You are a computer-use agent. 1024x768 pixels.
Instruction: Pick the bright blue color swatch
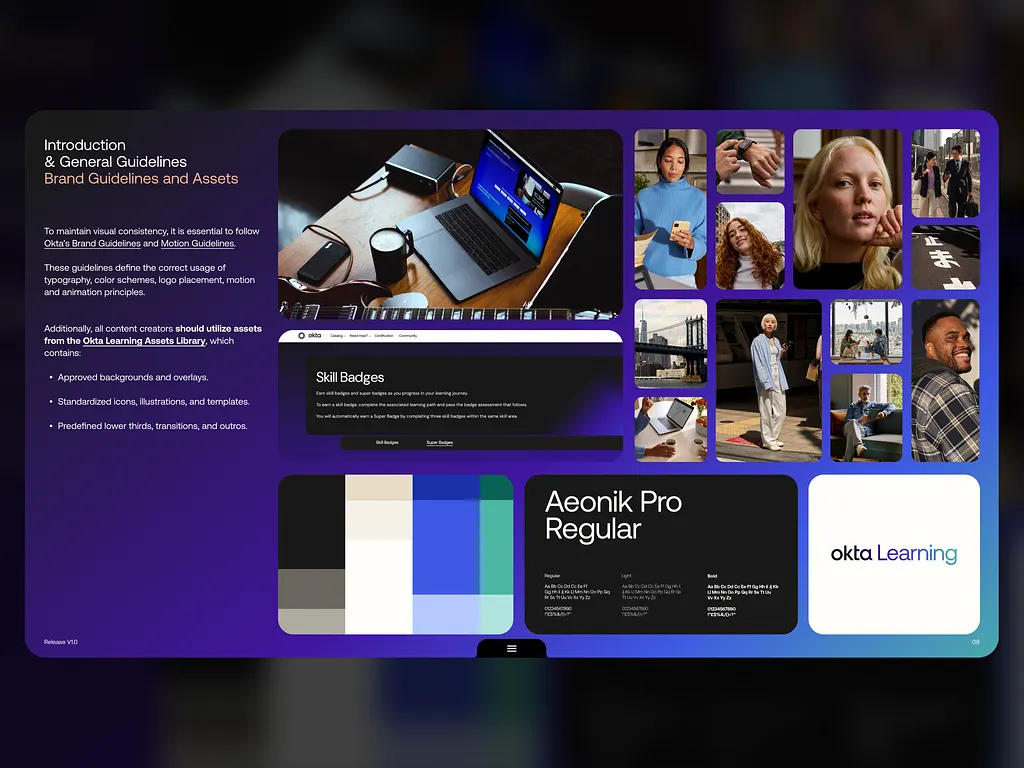446,547
